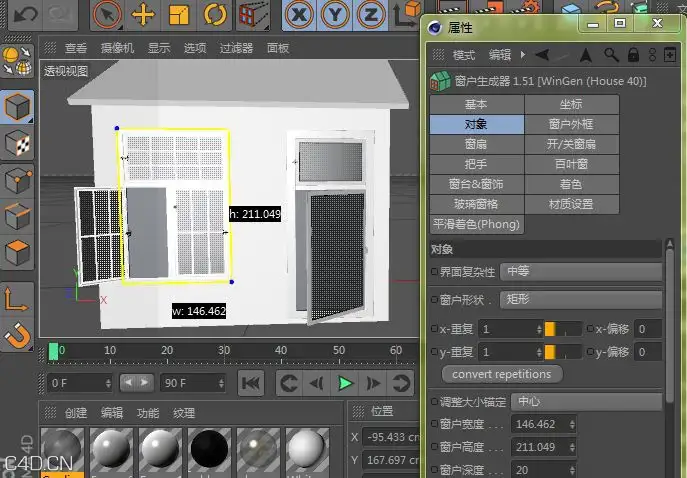The width and height of the screenshot is (687, 478).
Task: Toggle the 窗户宽度 animation dot
Action: [434, 424]
